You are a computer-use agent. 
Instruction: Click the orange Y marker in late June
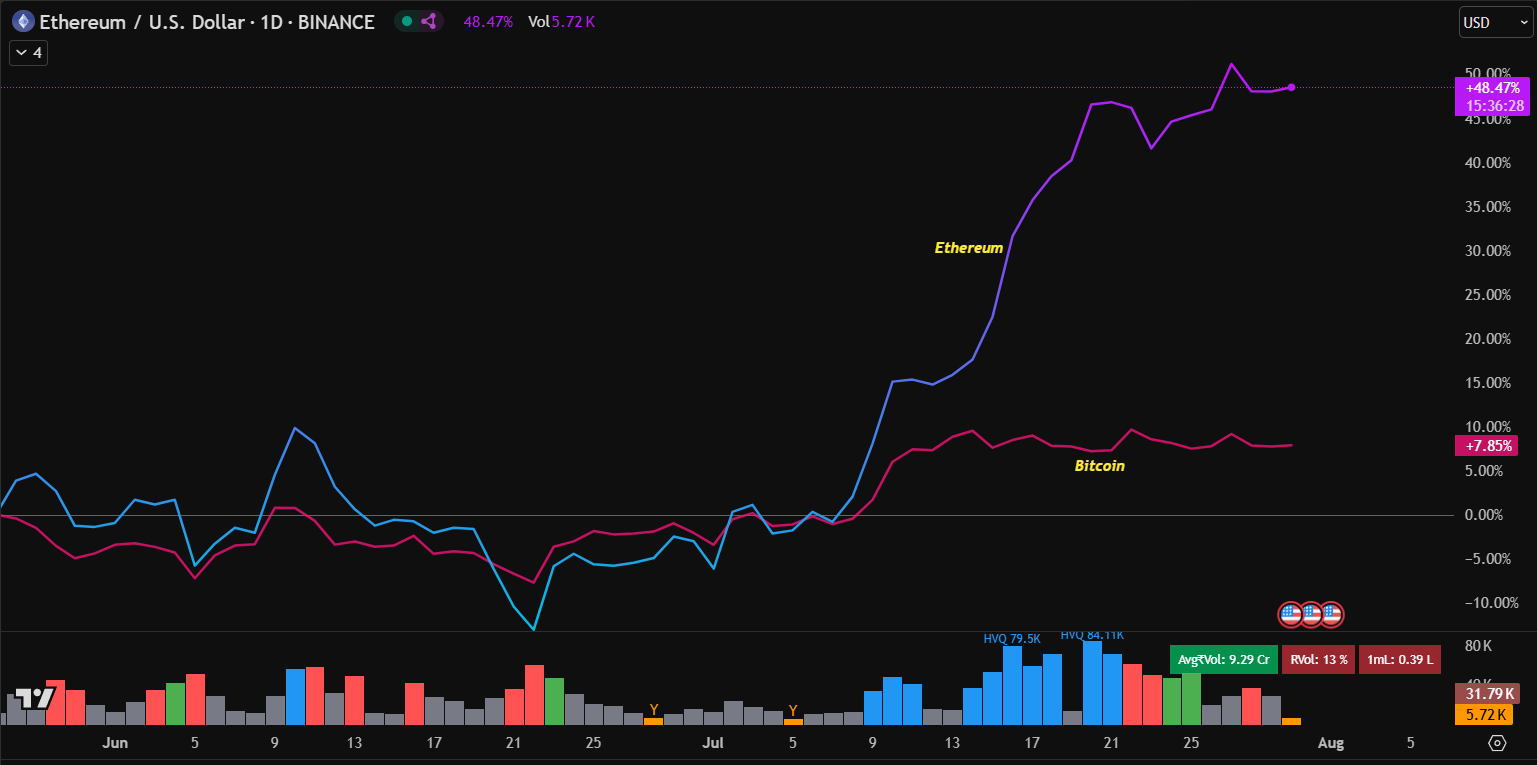pyautogui.click(x=654, y=710)
